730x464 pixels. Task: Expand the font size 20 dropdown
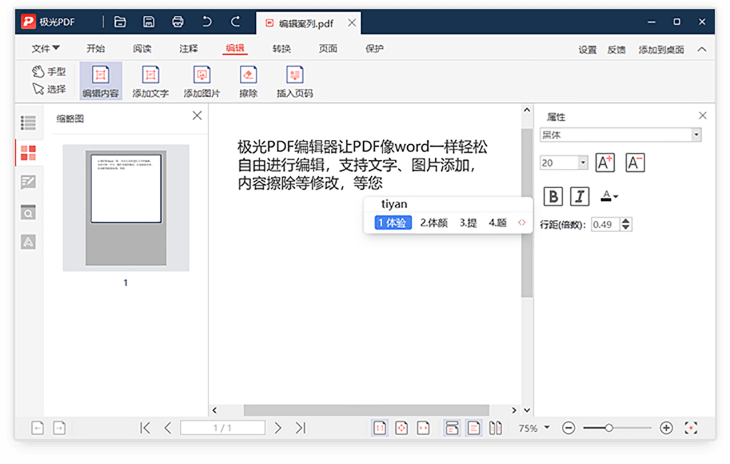pos(583,163)
